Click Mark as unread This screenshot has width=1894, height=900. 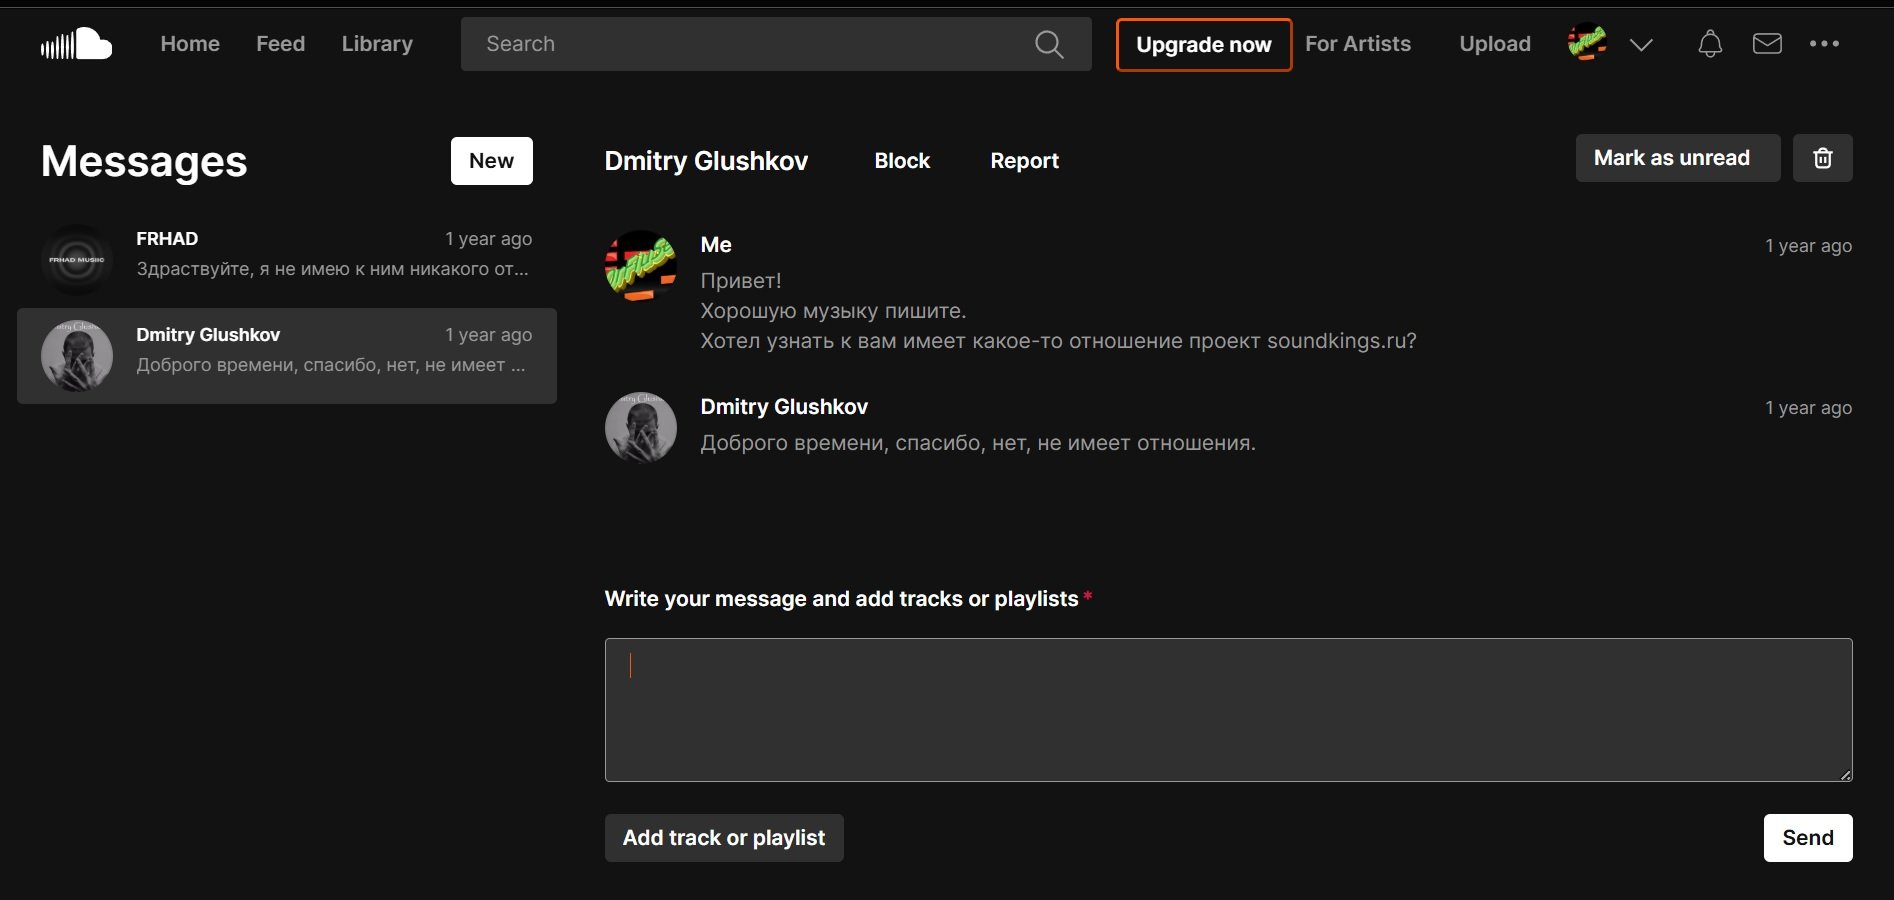point(1678,158)
